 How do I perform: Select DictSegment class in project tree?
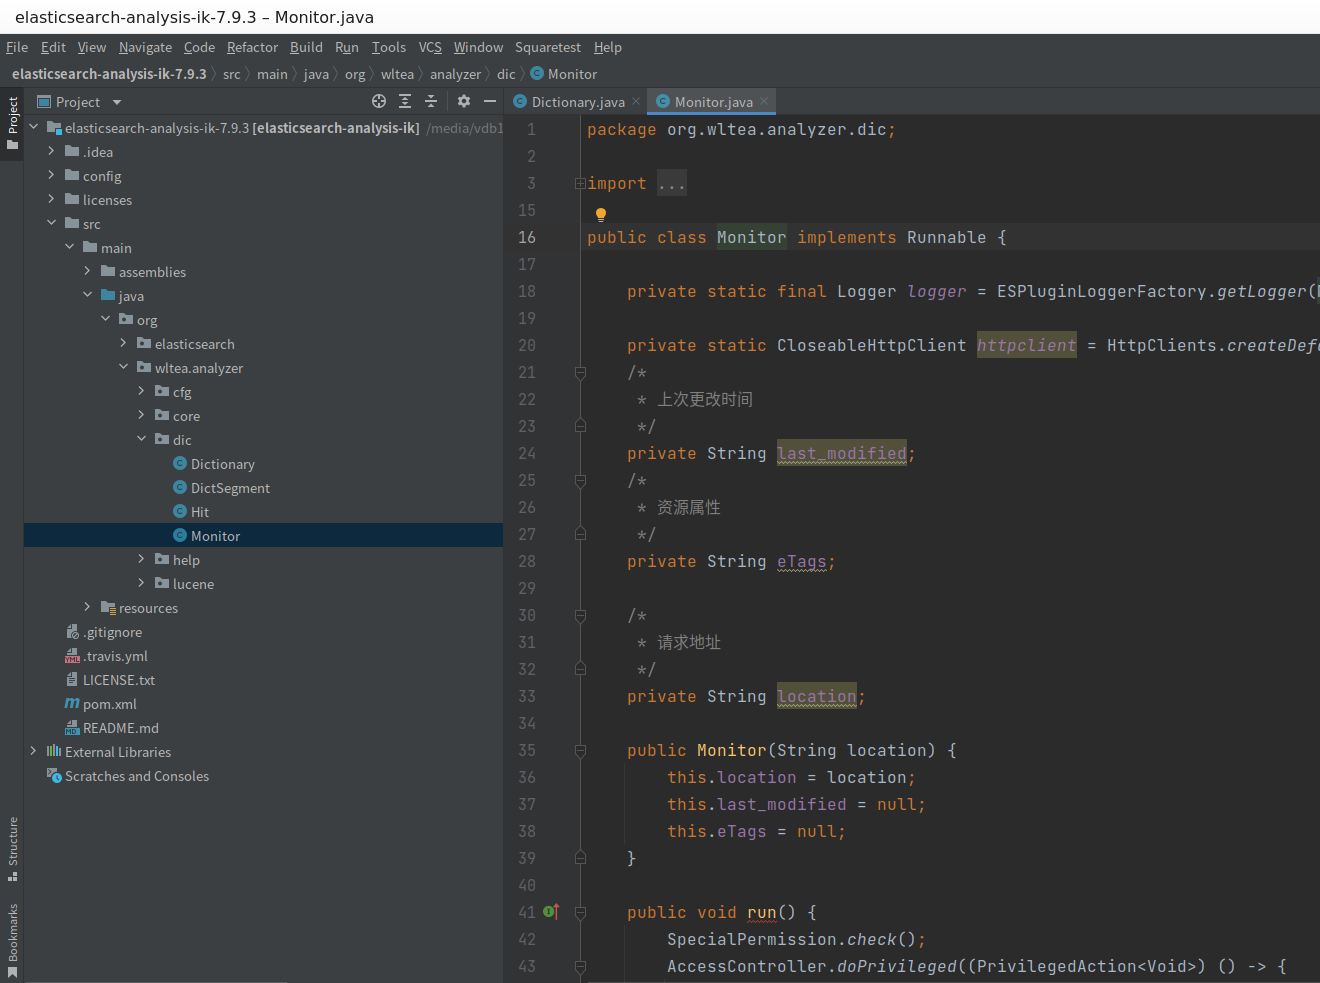(x=230, y=488)
